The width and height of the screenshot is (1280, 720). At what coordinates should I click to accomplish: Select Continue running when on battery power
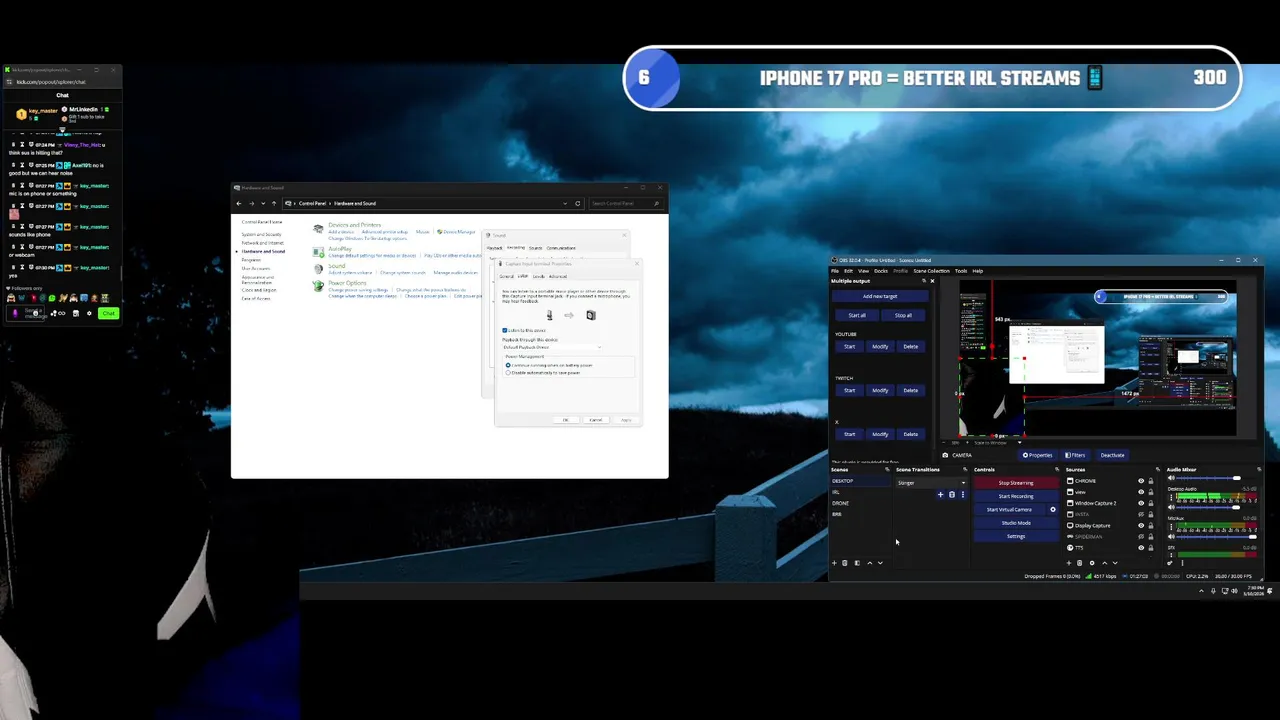508,365
